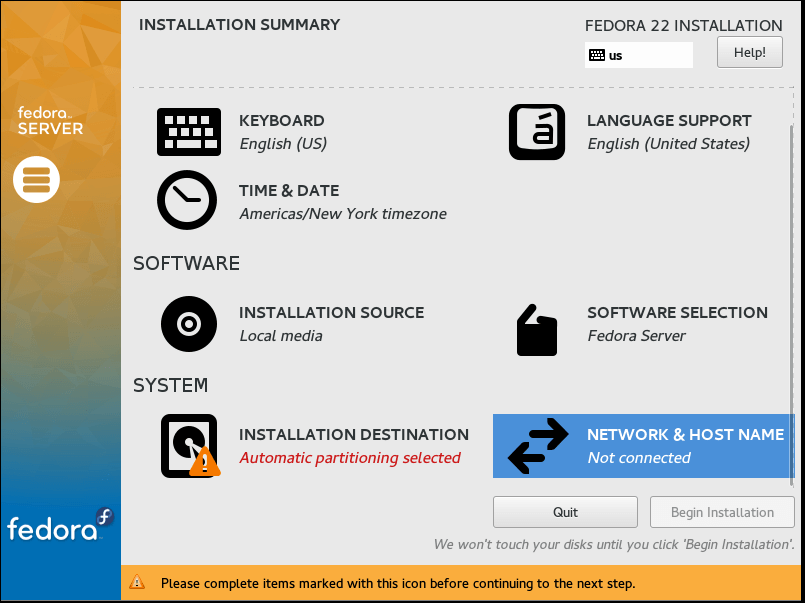Viewport: 805px width, 603px height.
Task: Select the LANGUAGE SUPPORT heading
Action: tap(669, 121)
